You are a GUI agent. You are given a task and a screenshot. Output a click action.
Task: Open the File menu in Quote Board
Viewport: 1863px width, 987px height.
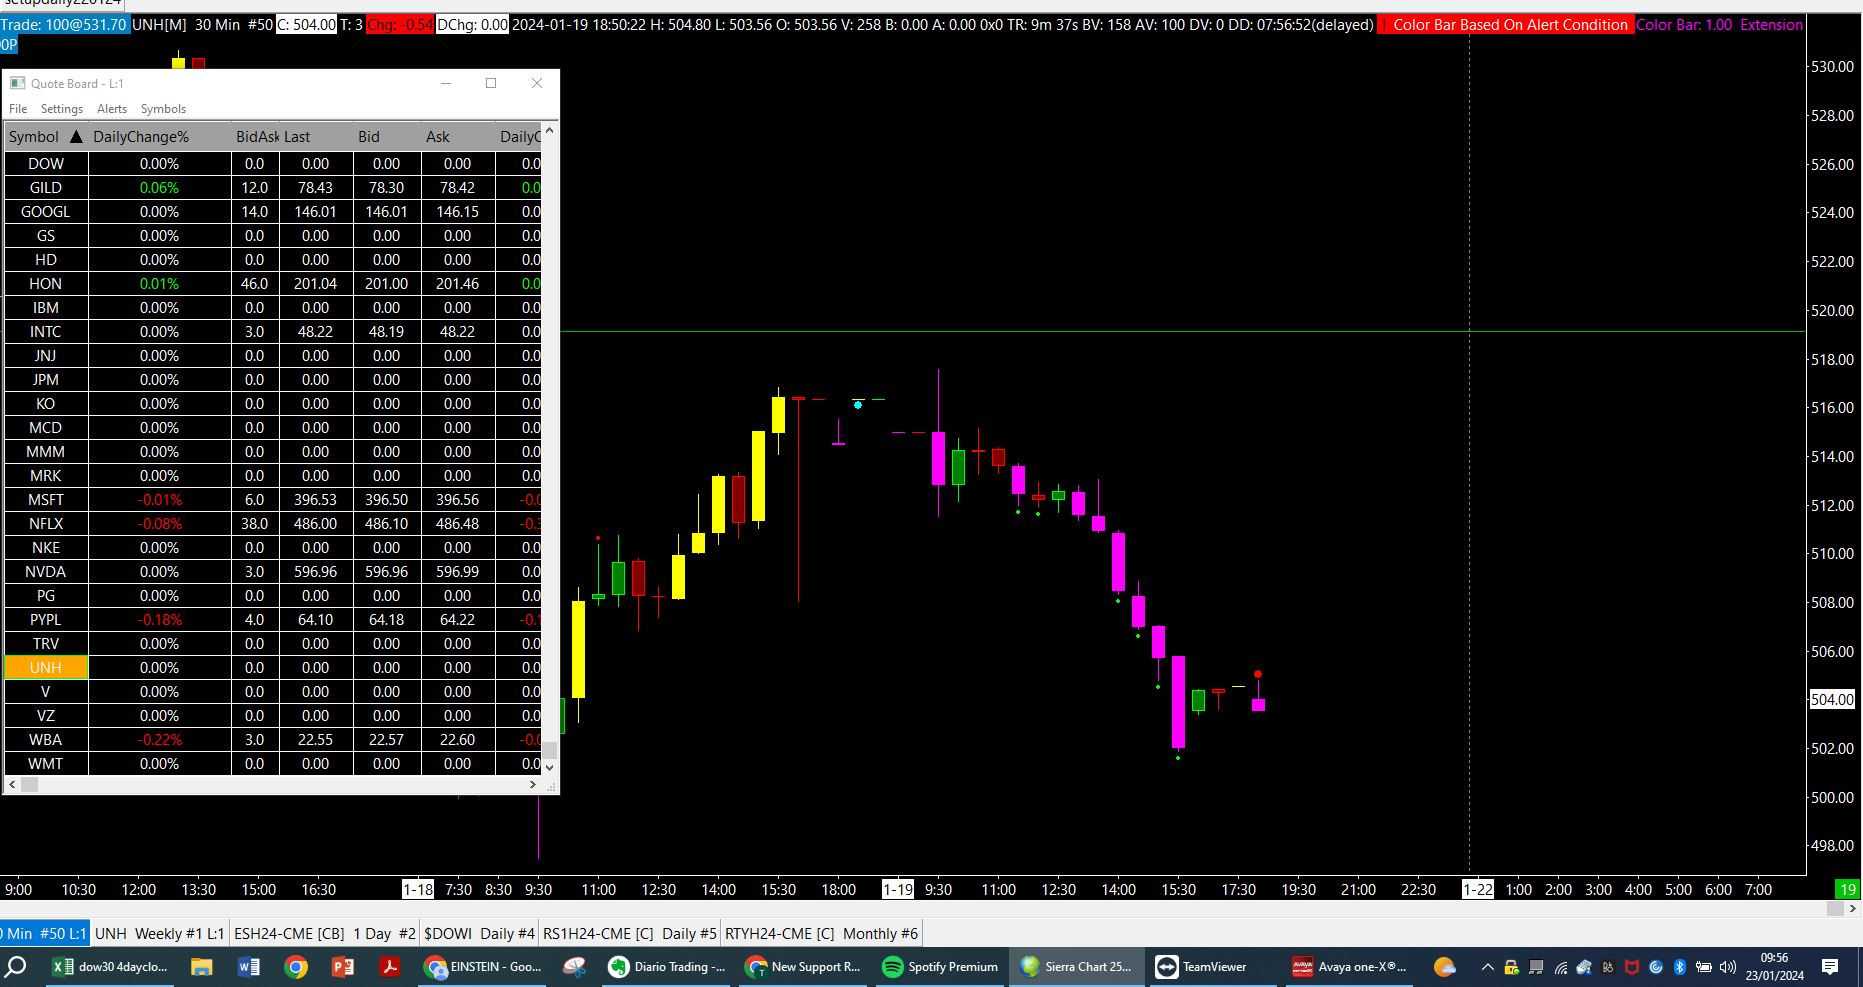(x=18, y=109)
